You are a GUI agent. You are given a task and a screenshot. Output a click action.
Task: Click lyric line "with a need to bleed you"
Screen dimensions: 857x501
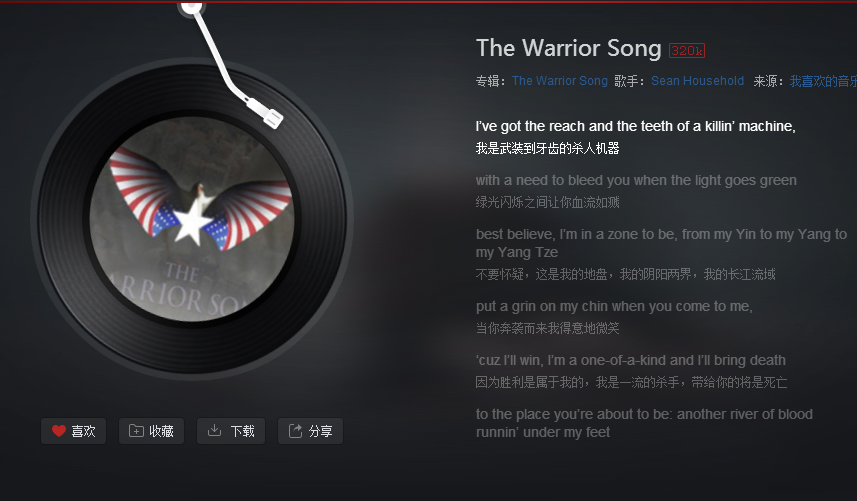(x=636, y=180)
